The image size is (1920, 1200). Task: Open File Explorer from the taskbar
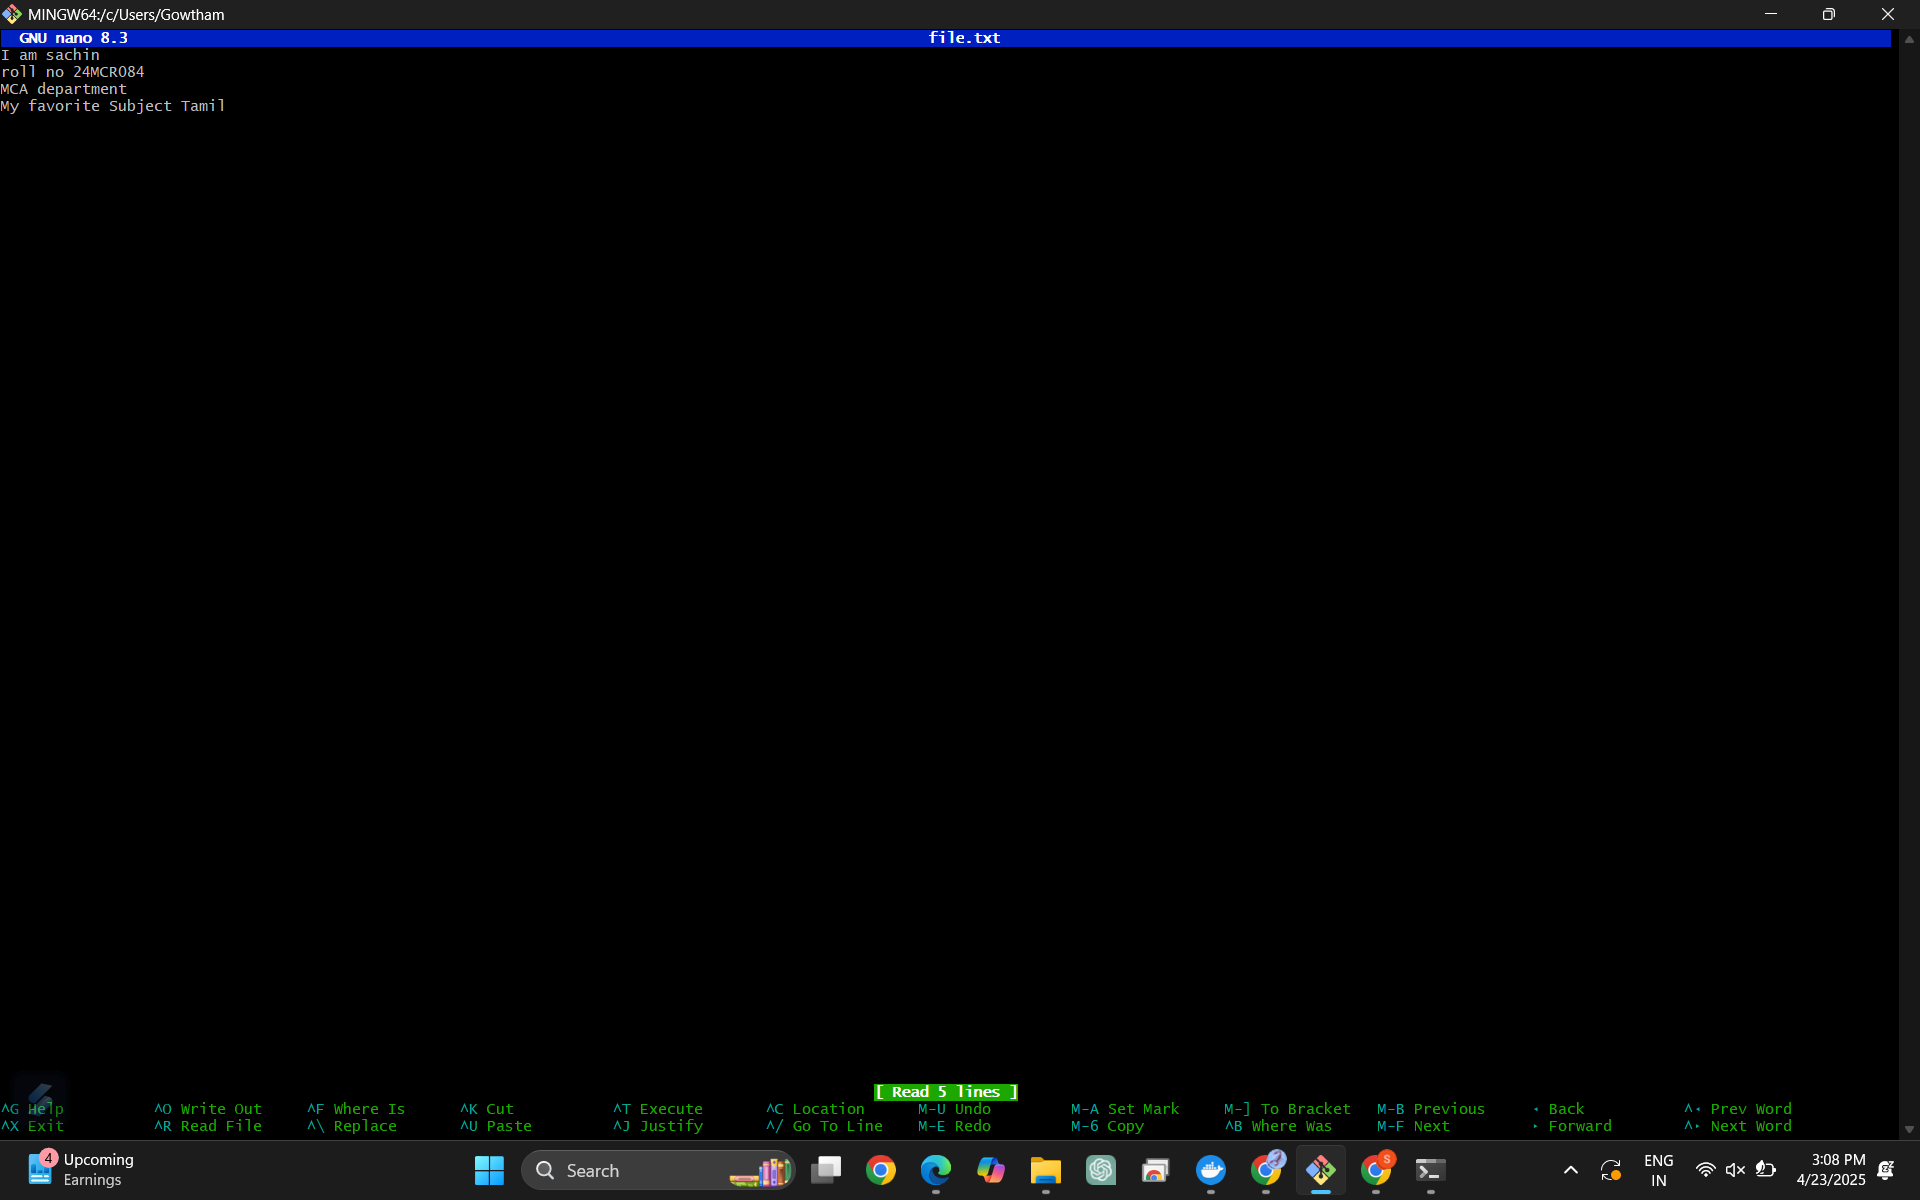pos(1046,1170)
